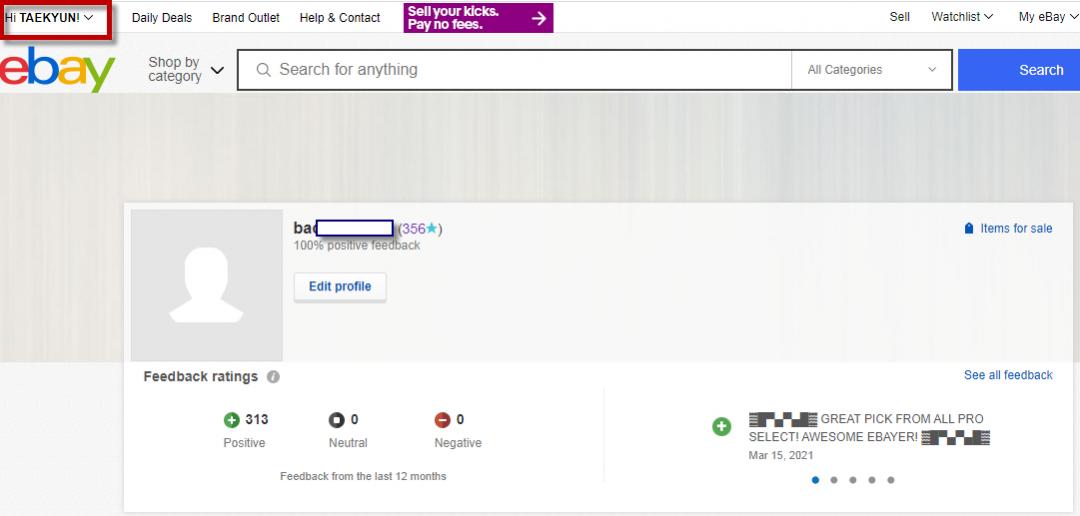This screenshot has width=1080, height=516.
Task: Click the green positive feedback icon
Action: point(232,420)
